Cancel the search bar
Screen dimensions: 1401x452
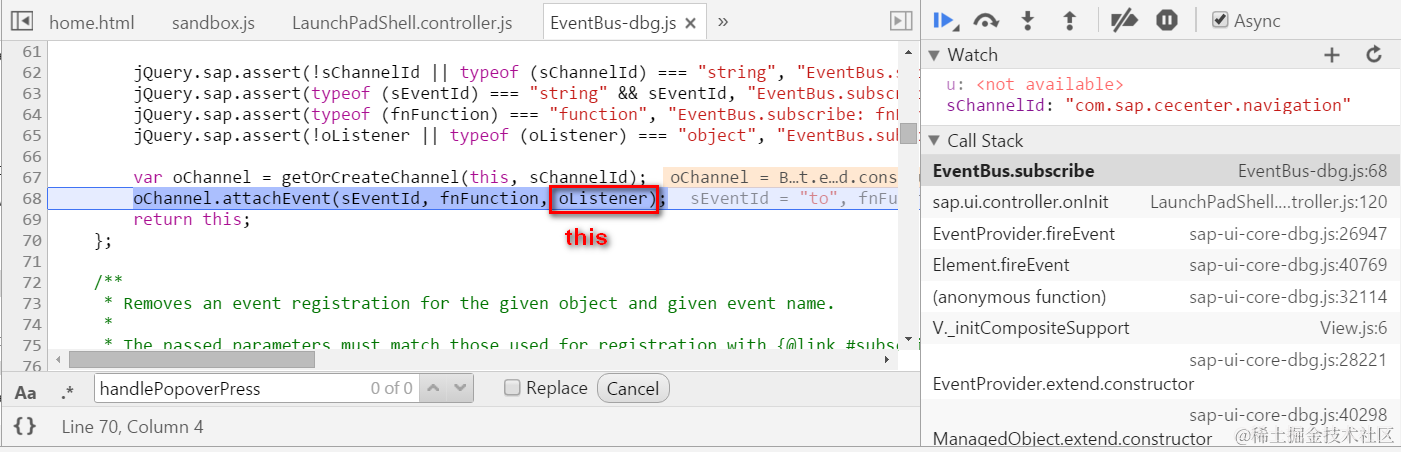[x=633, y=388]
